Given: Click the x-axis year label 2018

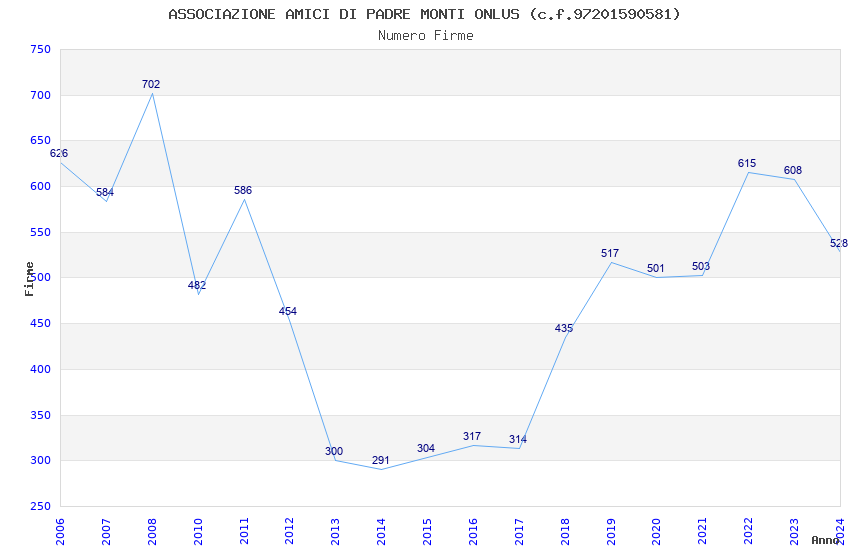Looking at the screenshot, I should click(x=565, y=531).
